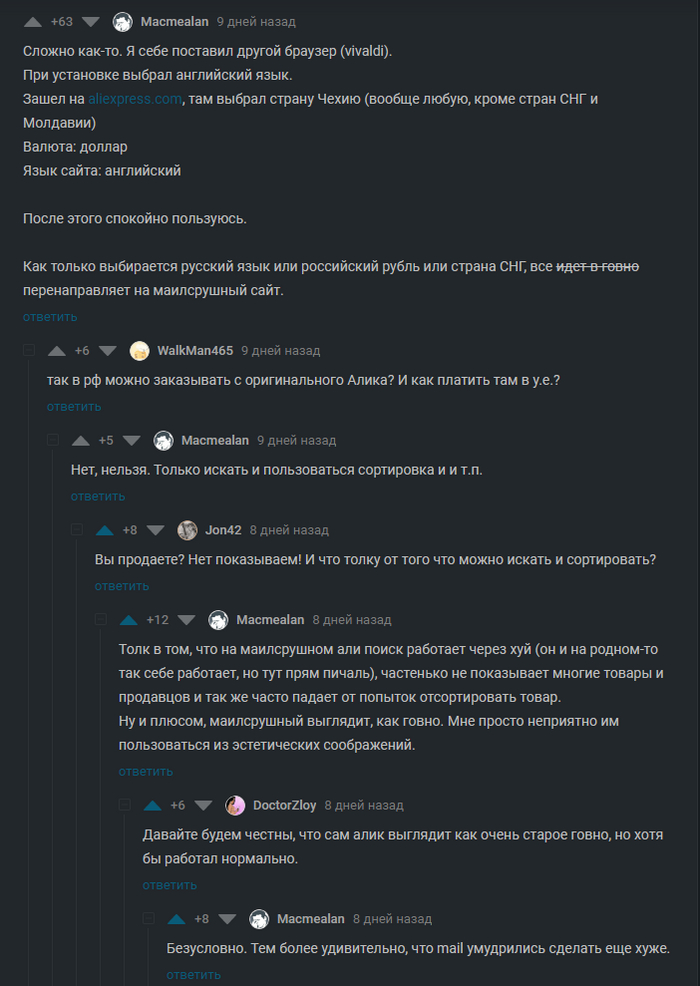Click 'ответить' under WalkMan465's comment
Viewport: 700px width, 986px height.
(x=74, y=406)
